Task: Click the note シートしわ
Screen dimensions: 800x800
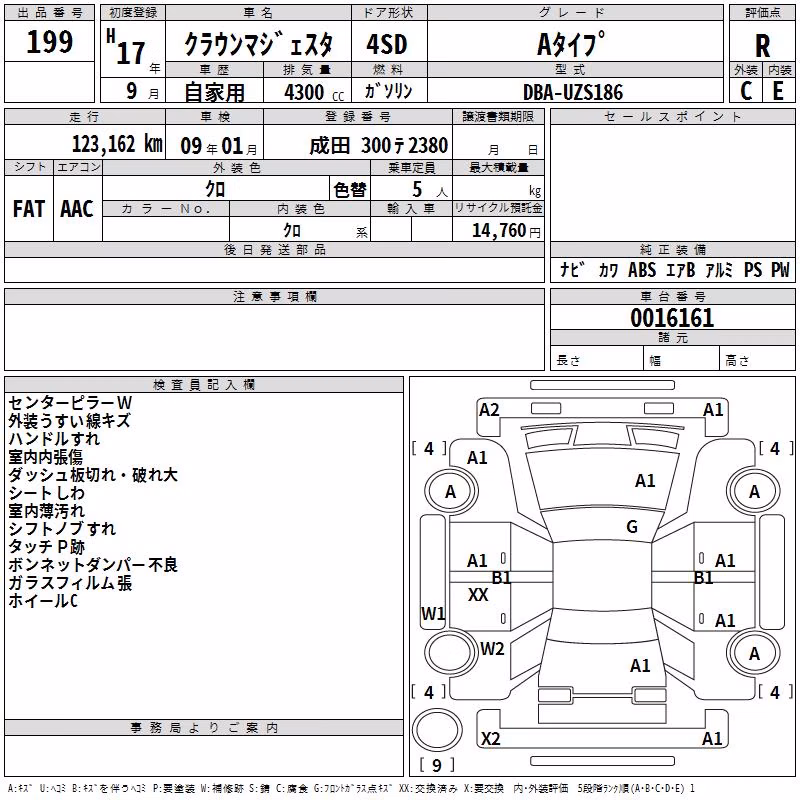Action: coord(46,493)
